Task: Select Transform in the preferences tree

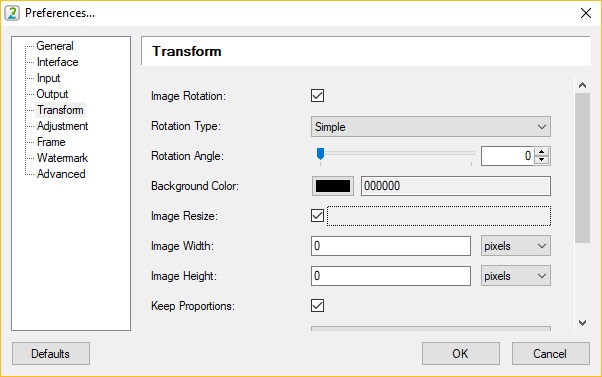Action: [60, 110]
